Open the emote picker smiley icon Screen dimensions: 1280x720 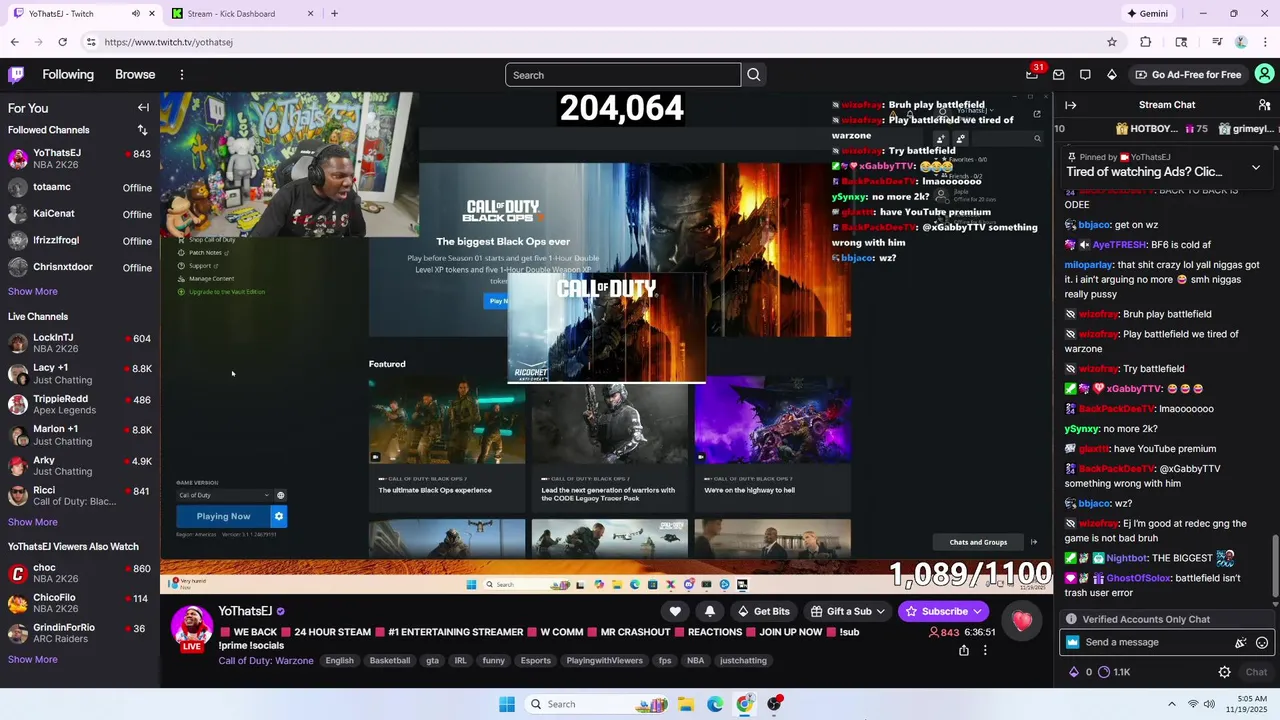[x=1262, y=643]
